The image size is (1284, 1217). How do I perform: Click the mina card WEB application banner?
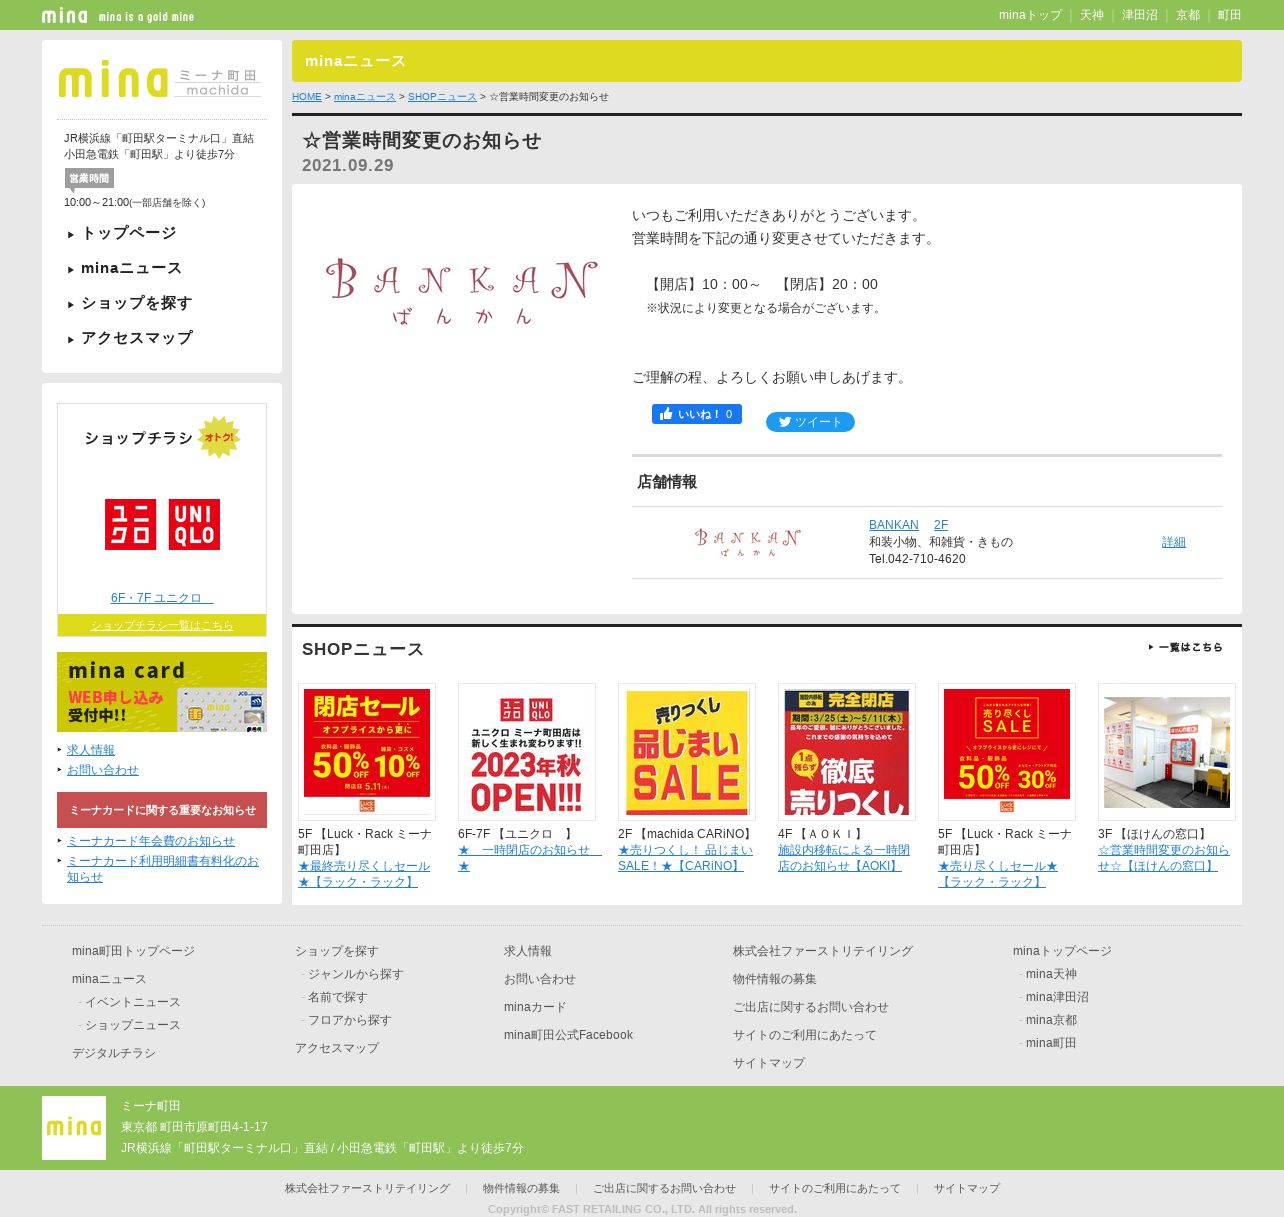tap(162, 692)
